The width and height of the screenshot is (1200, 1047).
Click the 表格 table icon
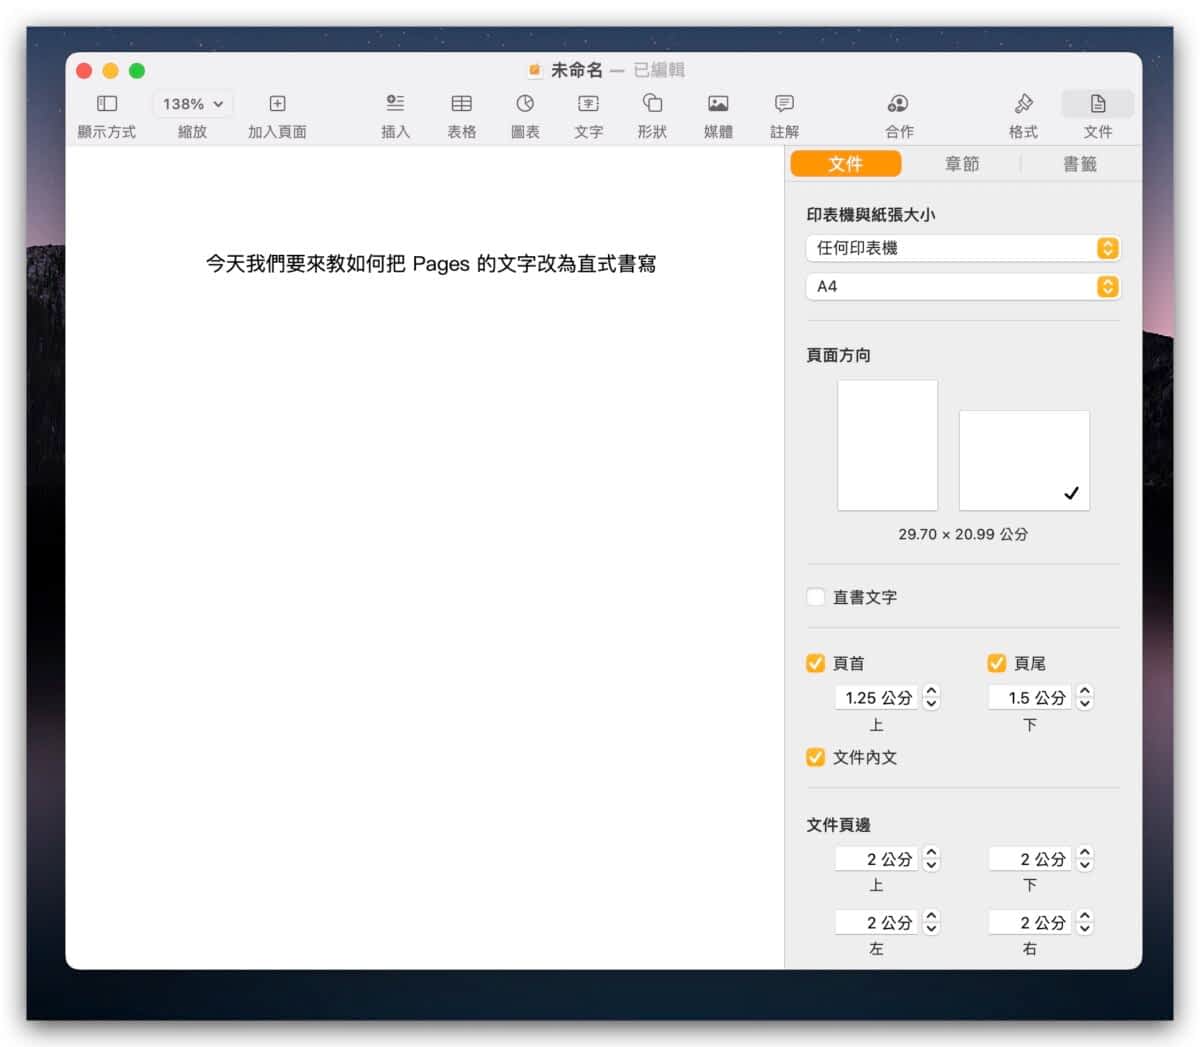461,104
